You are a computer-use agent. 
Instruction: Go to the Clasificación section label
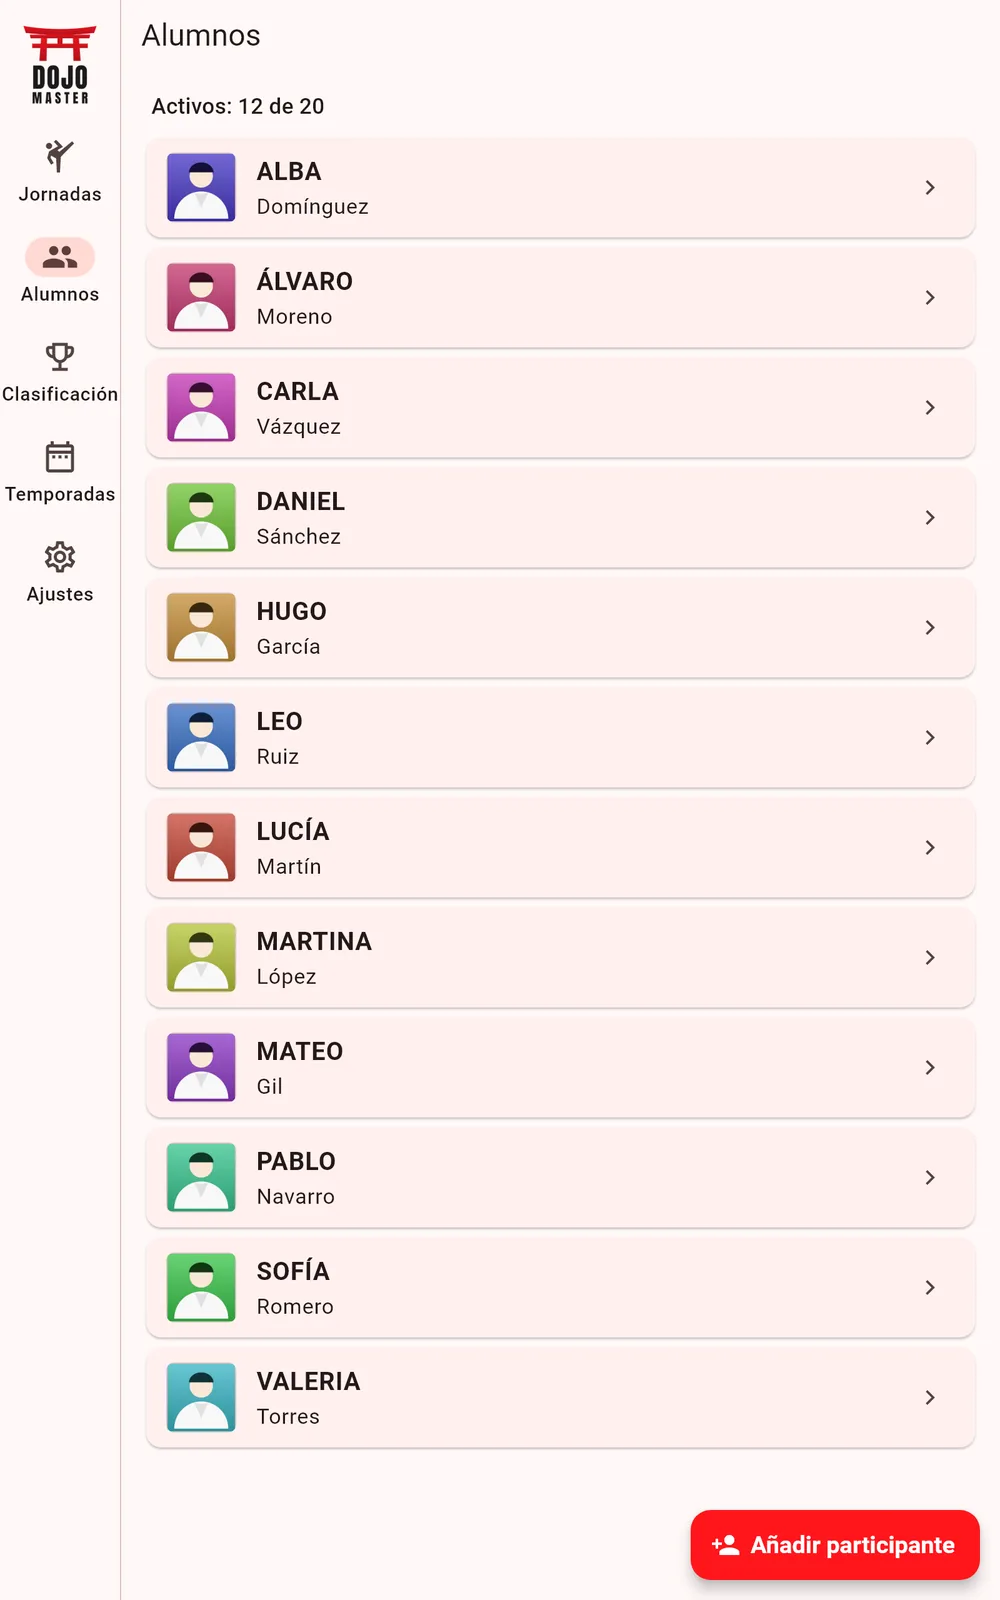60,394
